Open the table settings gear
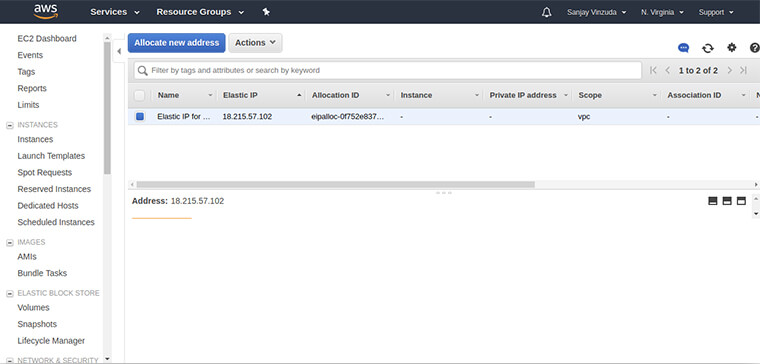 (x=731, y=47)
